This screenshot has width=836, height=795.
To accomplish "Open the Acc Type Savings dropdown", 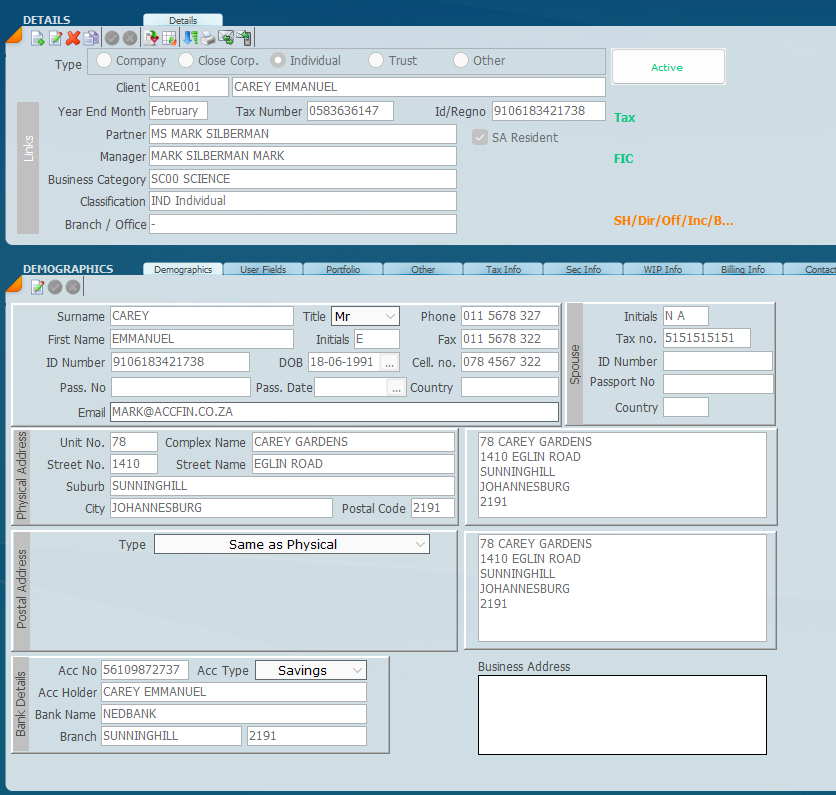I will click(310, 670).
